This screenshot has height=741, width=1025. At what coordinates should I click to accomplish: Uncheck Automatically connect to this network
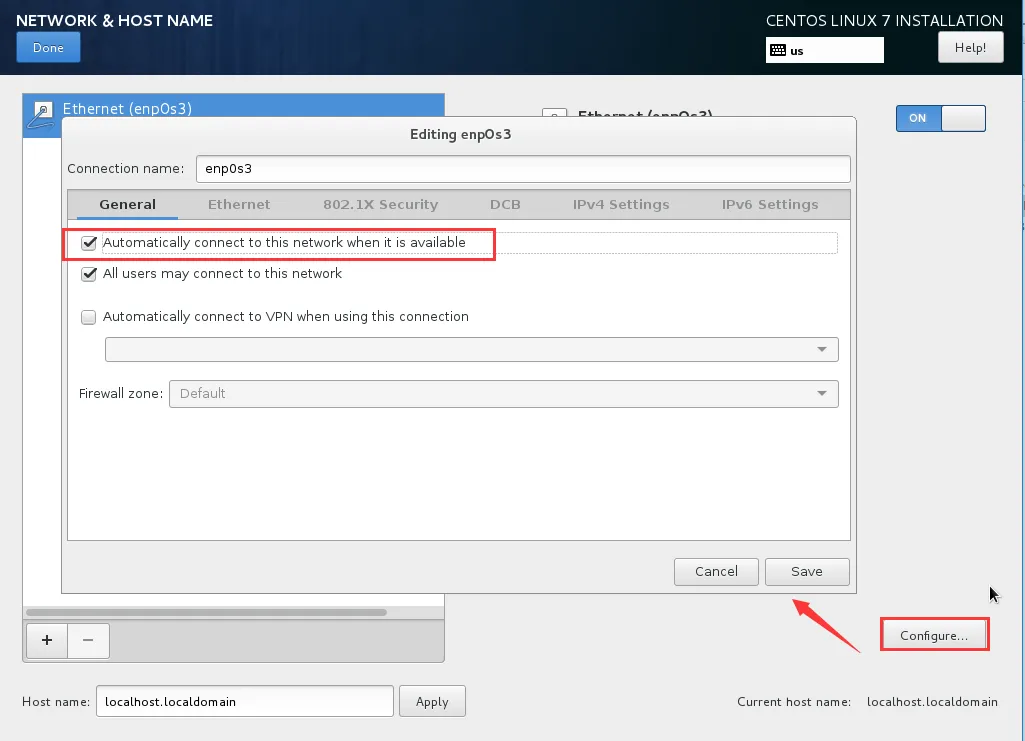[x=89, y=243]
